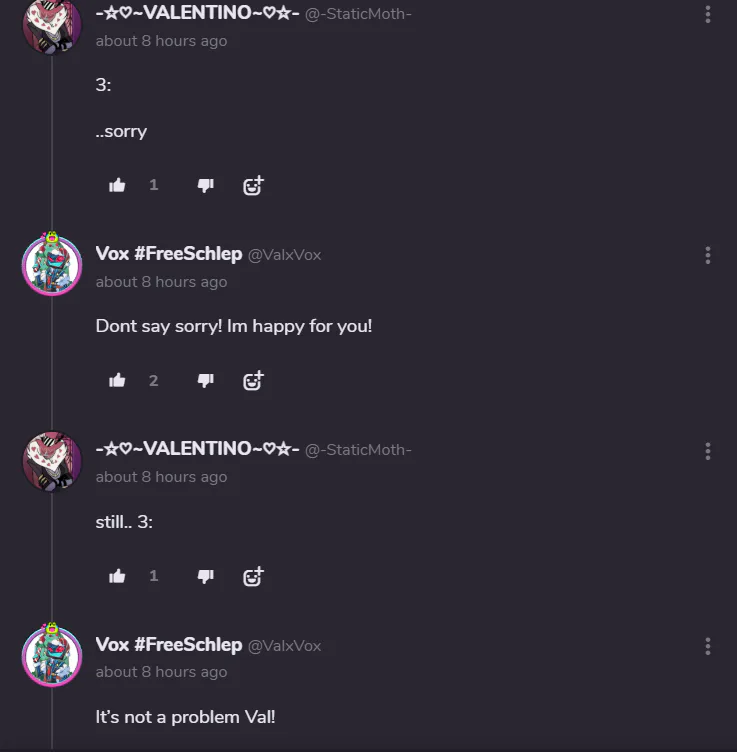The width and height of the screenshot is (737, 752).
Task: Open three-dot menu on "Dont say sorry!" comment
Action: 708,255
